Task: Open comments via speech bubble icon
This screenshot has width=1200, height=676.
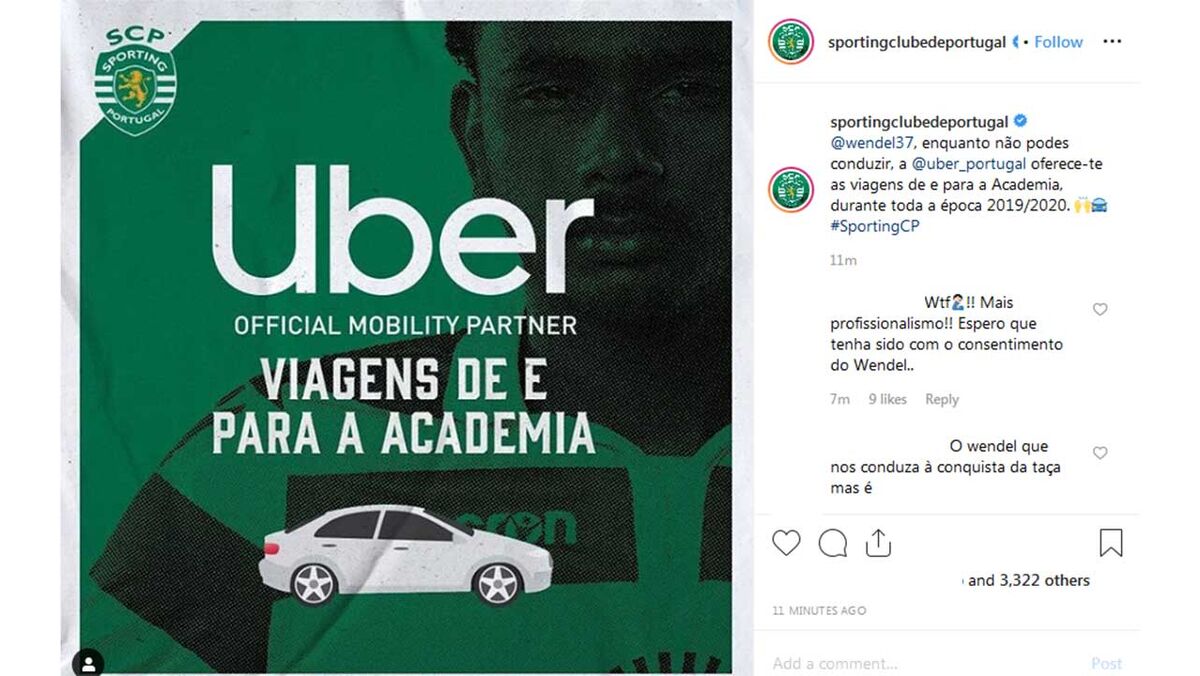Action: coord(832,543)
